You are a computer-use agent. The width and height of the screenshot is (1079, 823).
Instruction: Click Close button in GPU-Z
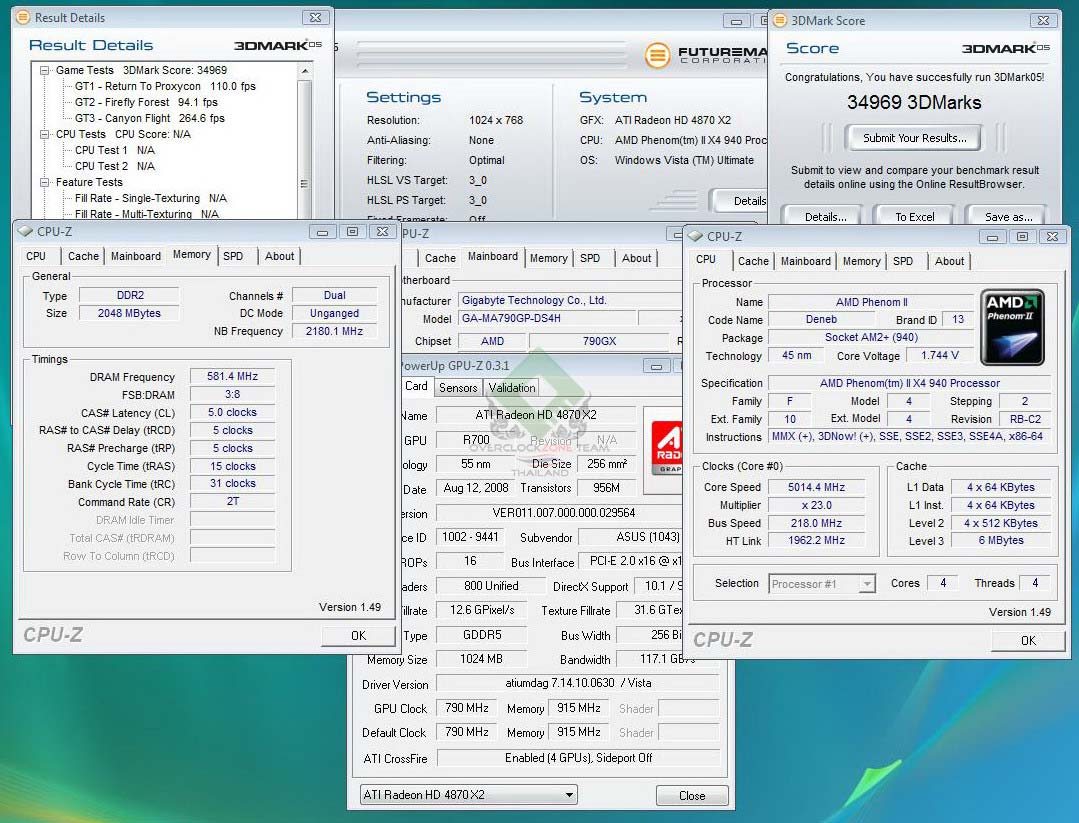coord(692,795)
